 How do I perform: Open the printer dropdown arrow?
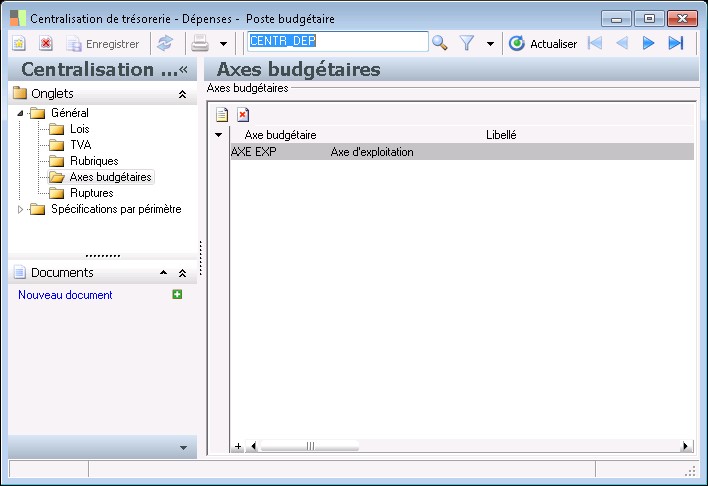[224, 44]
